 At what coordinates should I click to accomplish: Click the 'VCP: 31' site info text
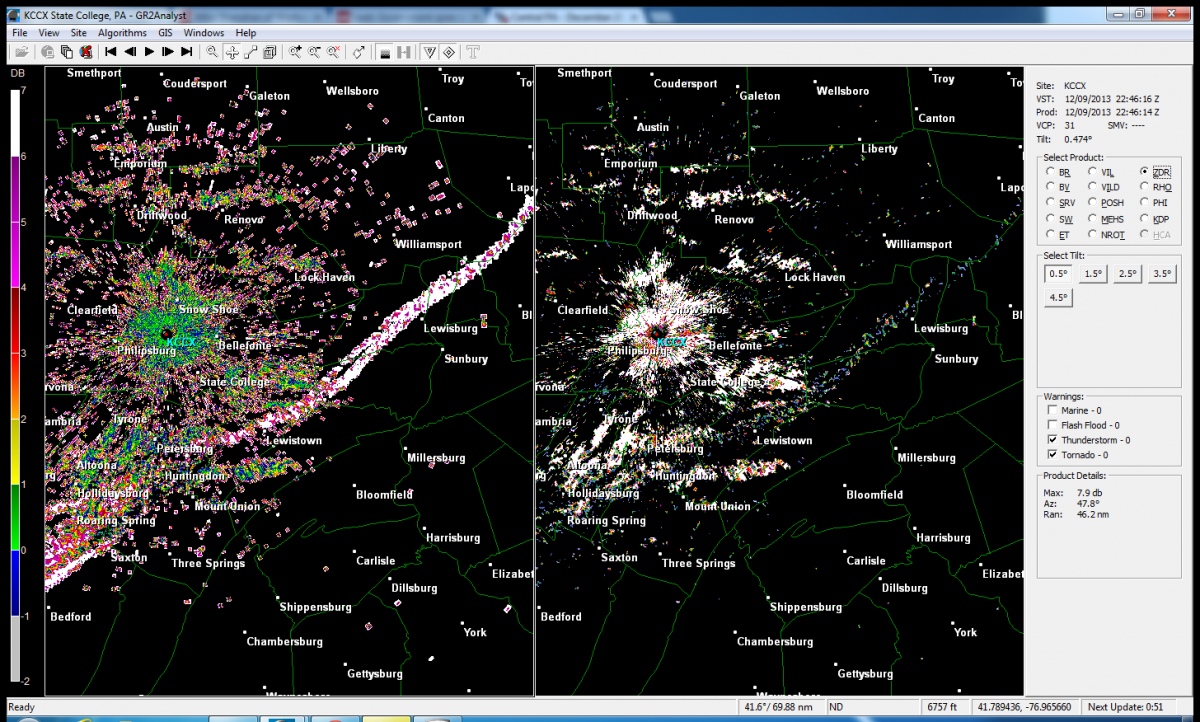(1058, 126)
